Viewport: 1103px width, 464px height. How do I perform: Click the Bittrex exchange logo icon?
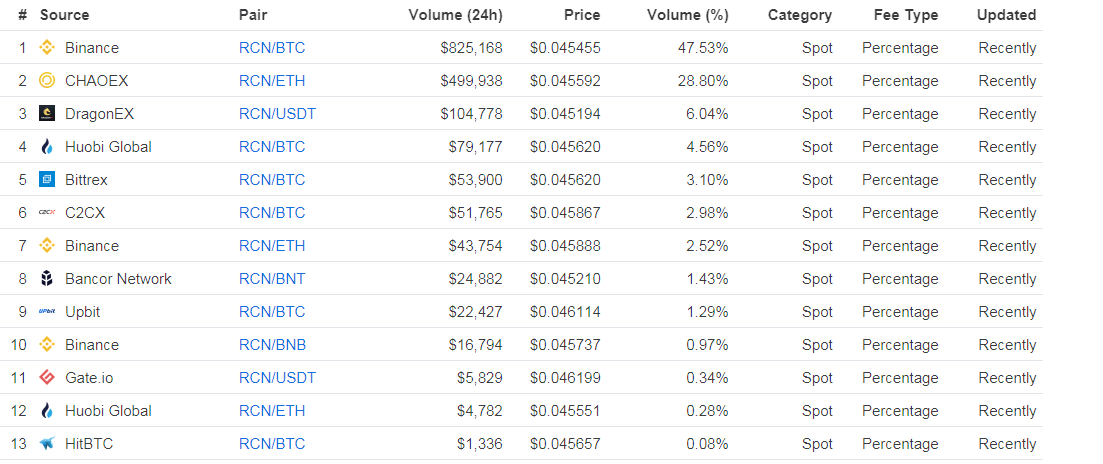46,180
